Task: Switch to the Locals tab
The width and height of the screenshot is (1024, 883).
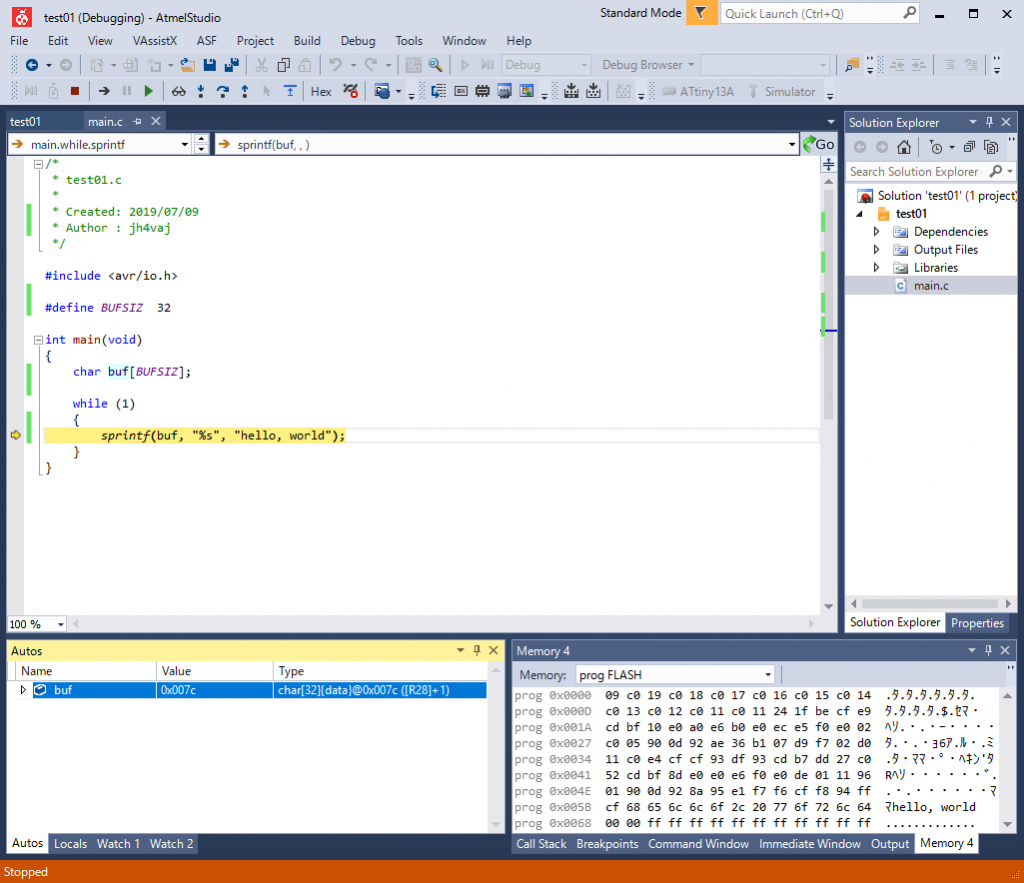Action: point(70,844)
